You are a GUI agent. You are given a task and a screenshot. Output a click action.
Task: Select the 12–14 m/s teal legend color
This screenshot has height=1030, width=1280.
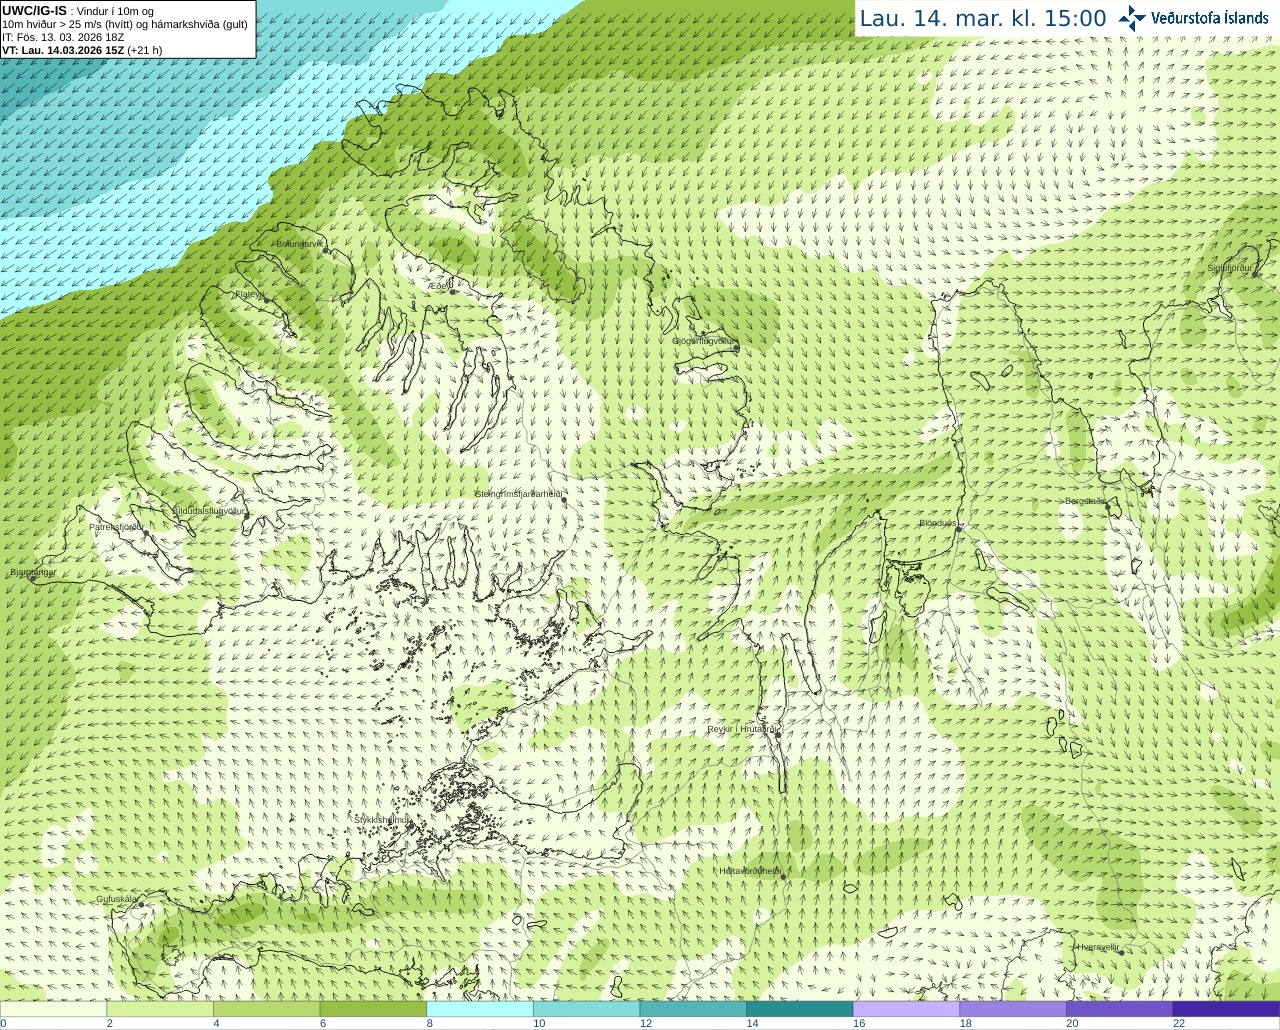pos(693,1009)
